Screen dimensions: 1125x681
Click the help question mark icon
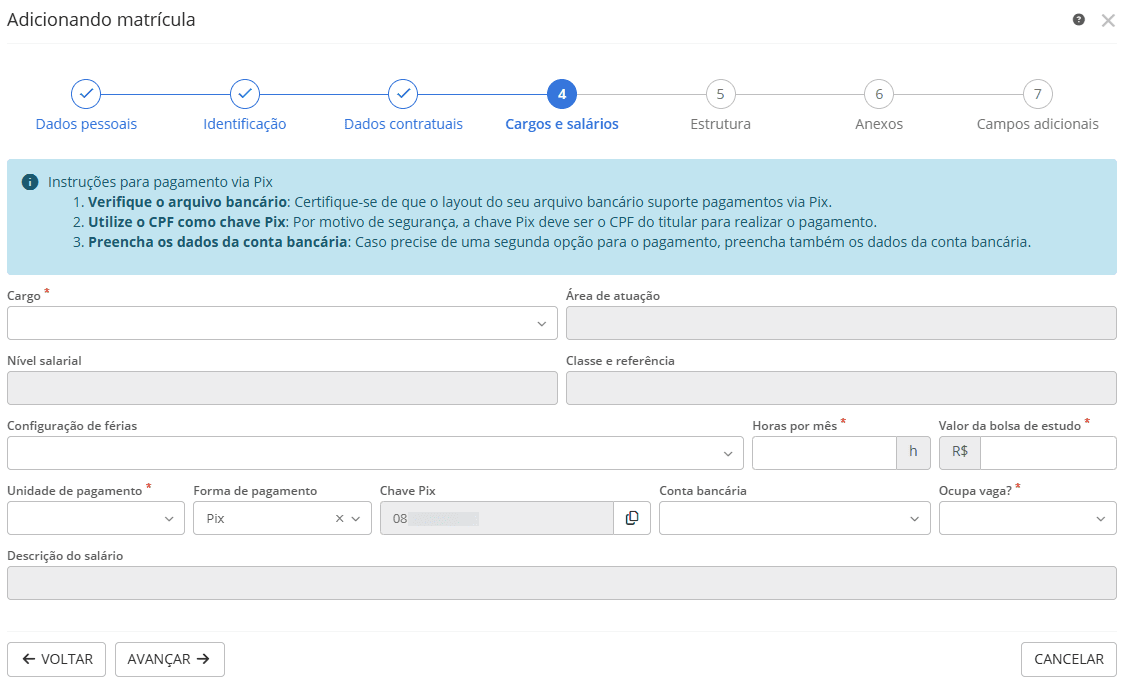(x=1079, y=20)
